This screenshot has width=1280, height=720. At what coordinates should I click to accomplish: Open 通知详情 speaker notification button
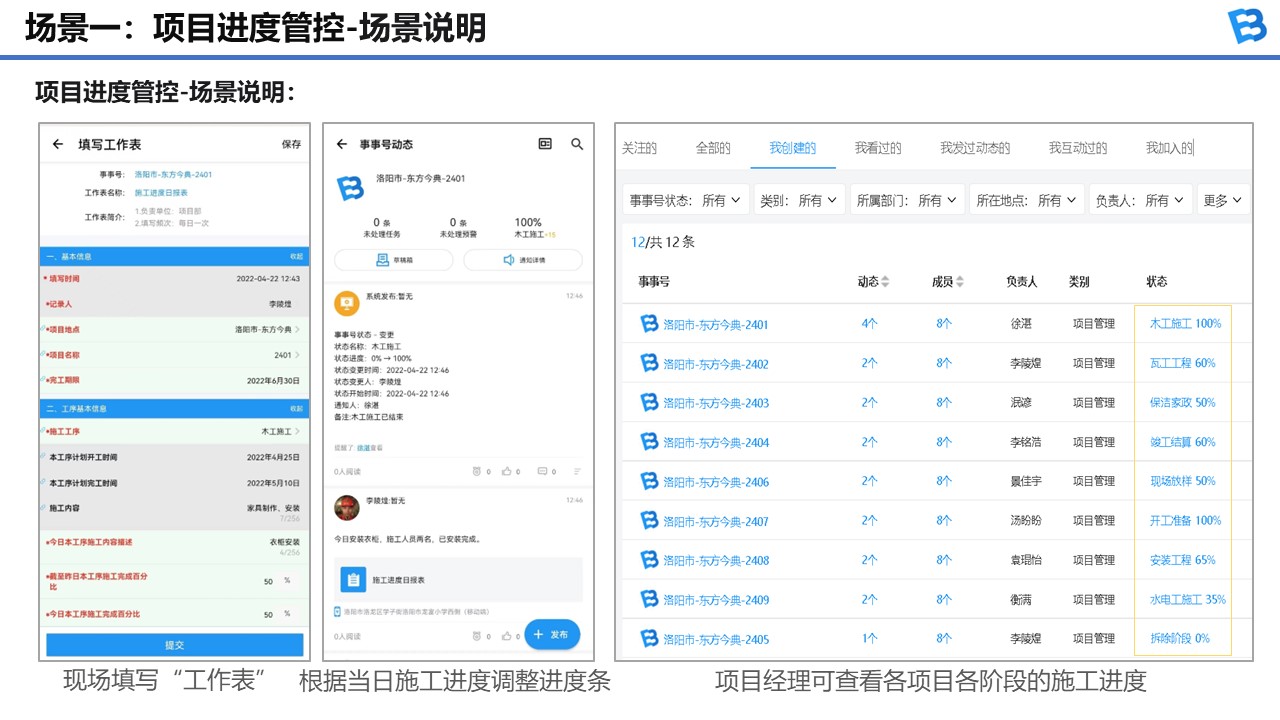coord(523,260)
